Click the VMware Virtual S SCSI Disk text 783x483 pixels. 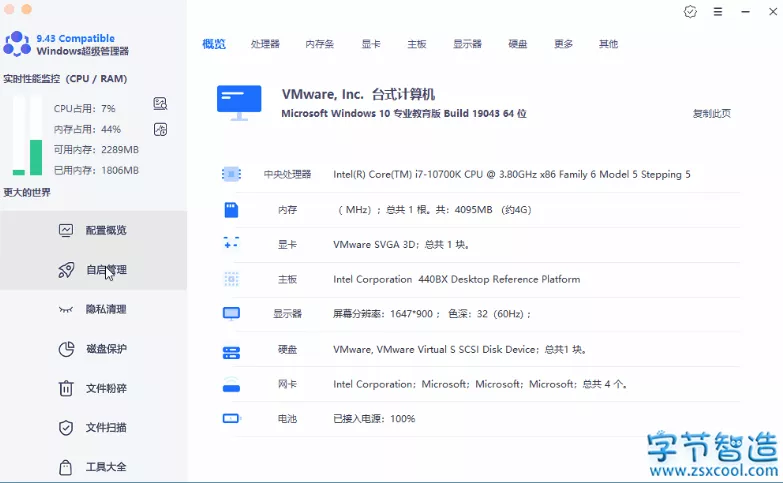tap(459, 350)
